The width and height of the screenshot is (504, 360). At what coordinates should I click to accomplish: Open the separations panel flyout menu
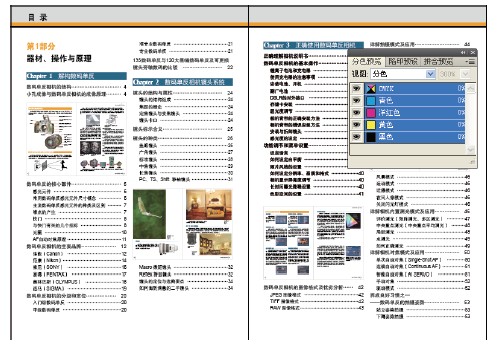click(x=470, y=62)
